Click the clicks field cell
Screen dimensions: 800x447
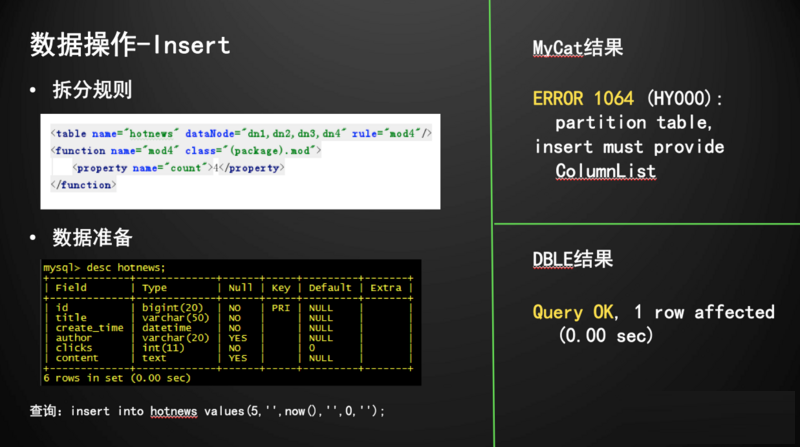point(73,347)
